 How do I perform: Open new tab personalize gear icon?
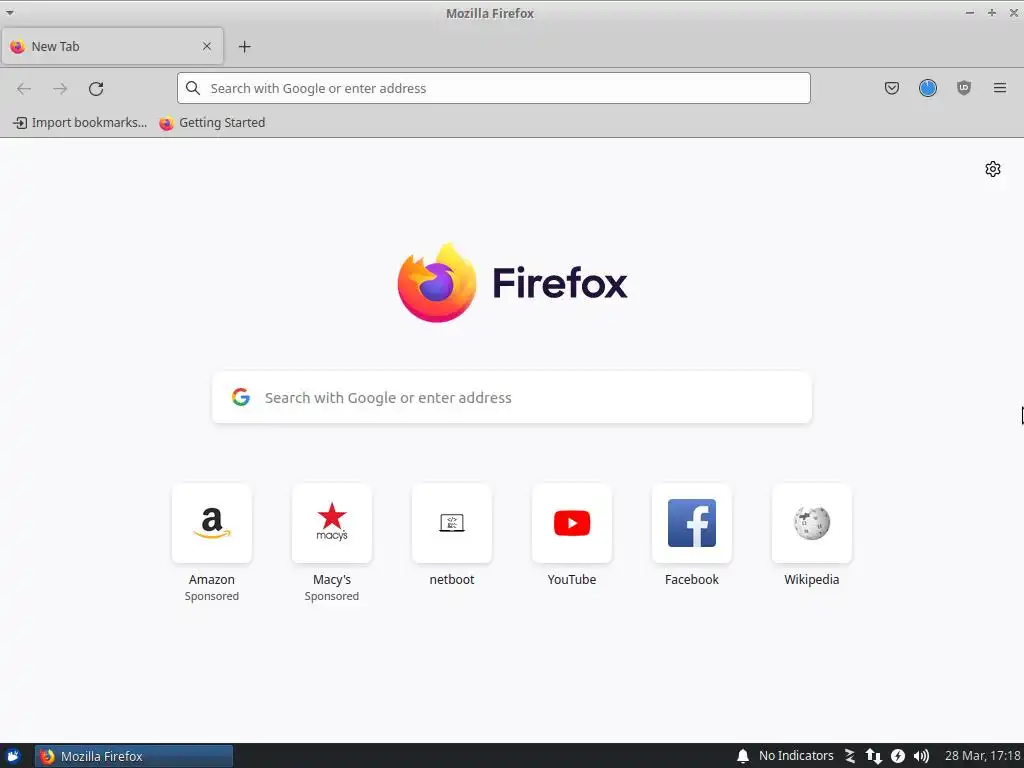click(x=992, y=169)
